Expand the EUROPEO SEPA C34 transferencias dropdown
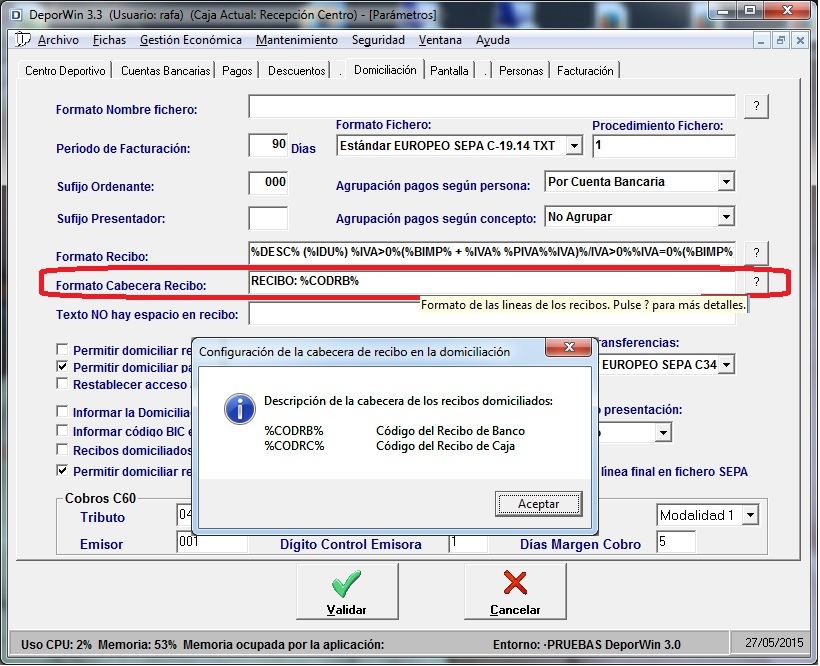820x666 pixels. 726,365
